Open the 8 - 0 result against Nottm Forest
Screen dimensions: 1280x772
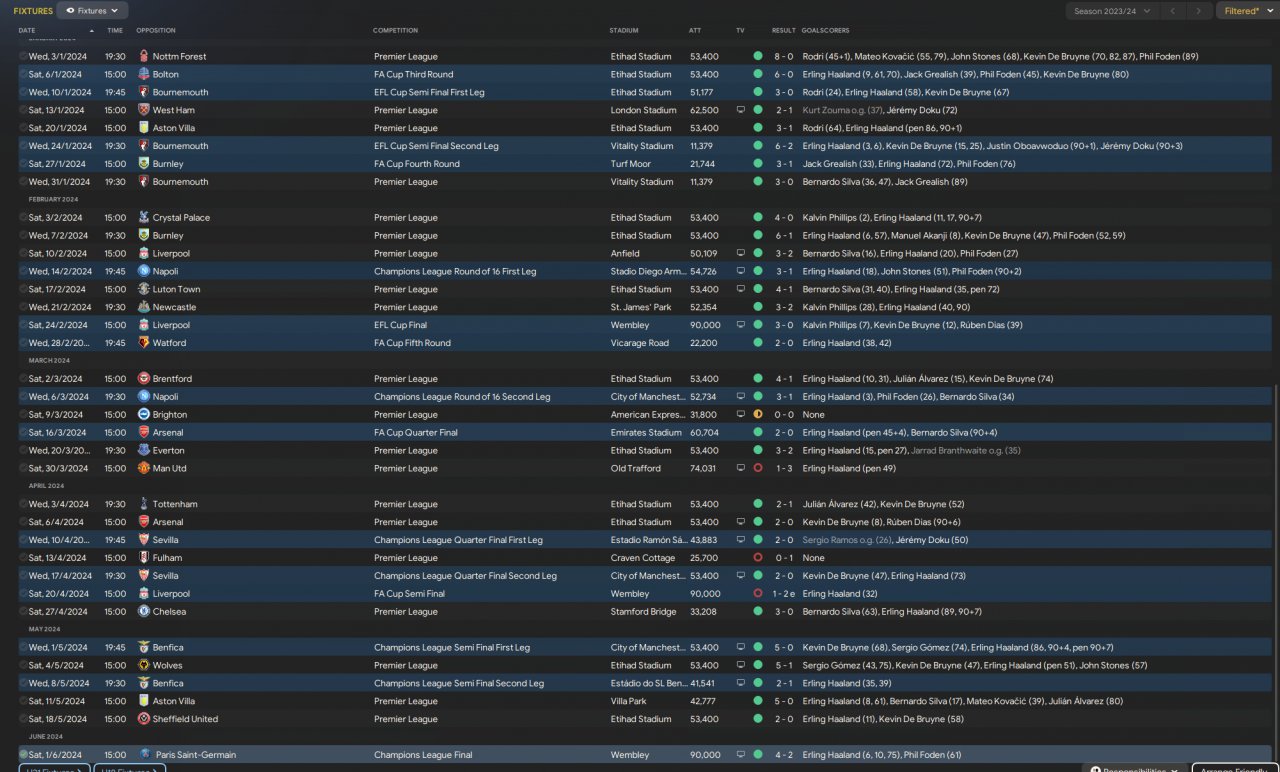point(784,57)
